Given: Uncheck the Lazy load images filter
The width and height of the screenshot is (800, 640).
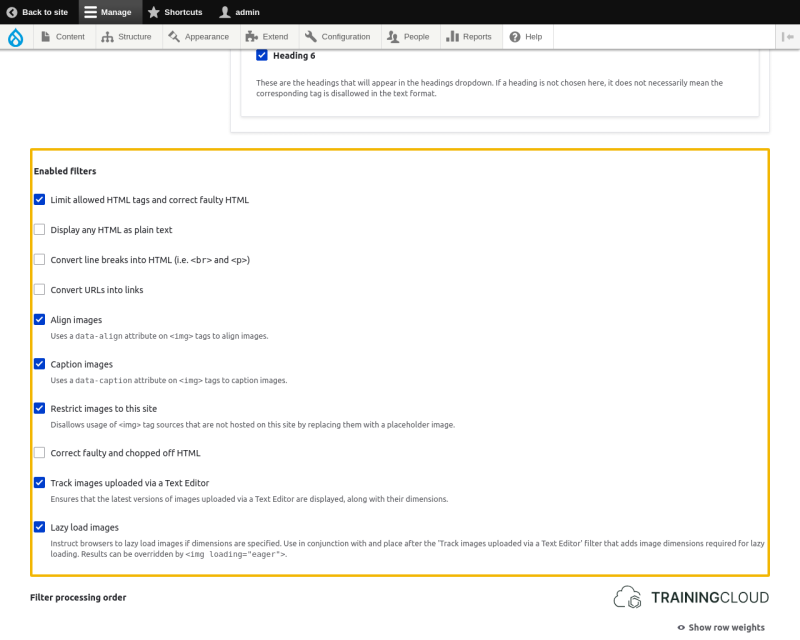Looking at the screenshot, I should tap(39, 527).
